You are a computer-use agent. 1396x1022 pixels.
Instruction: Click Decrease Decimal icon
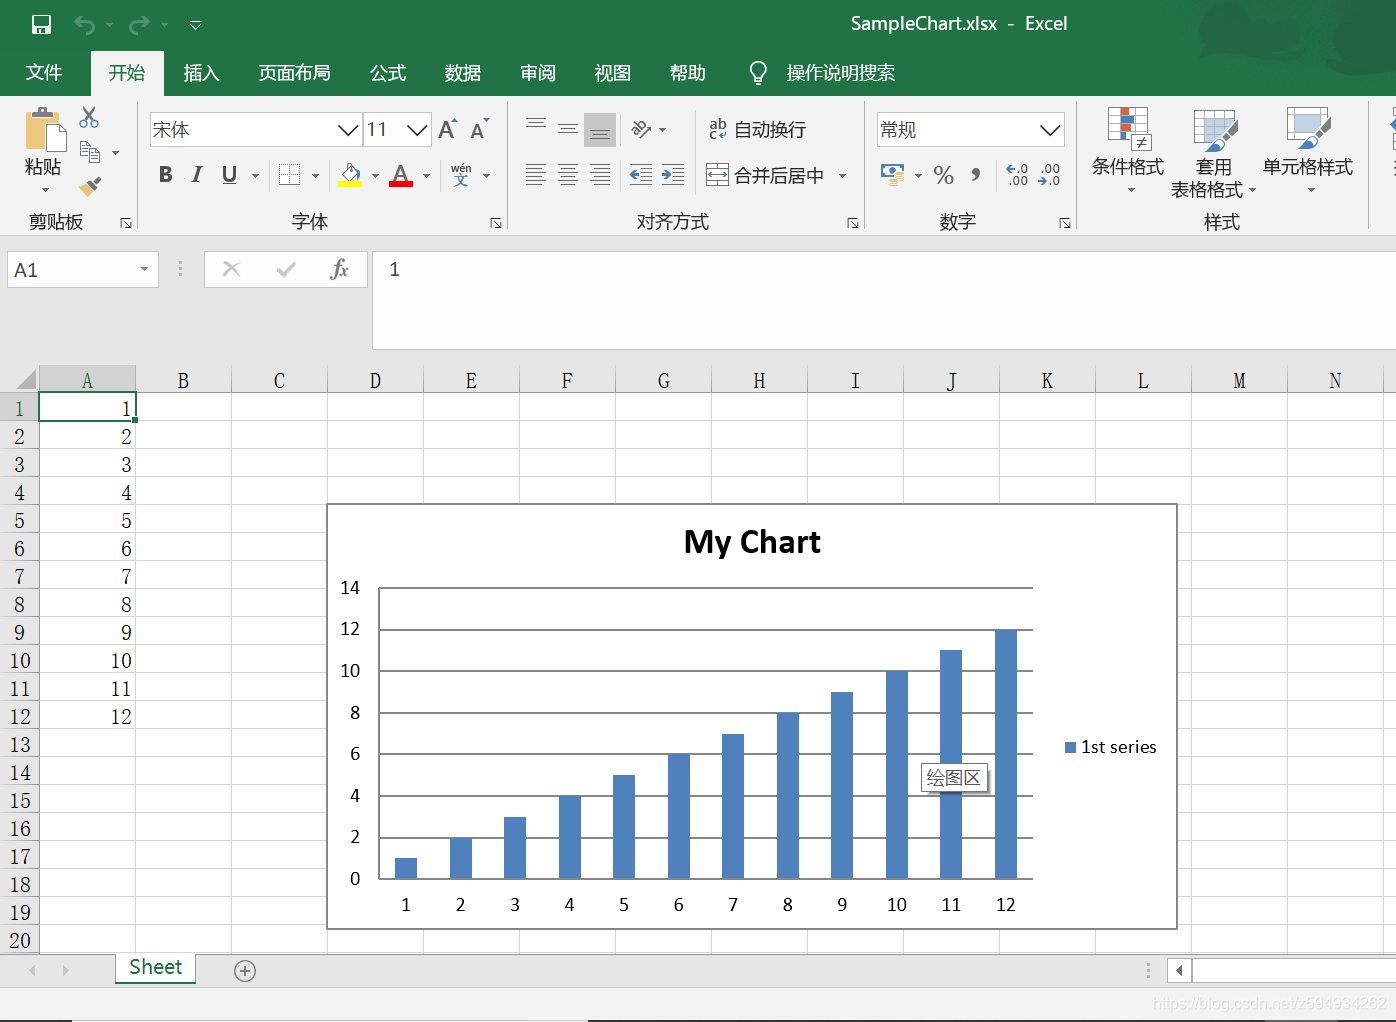coord(1049,175)
